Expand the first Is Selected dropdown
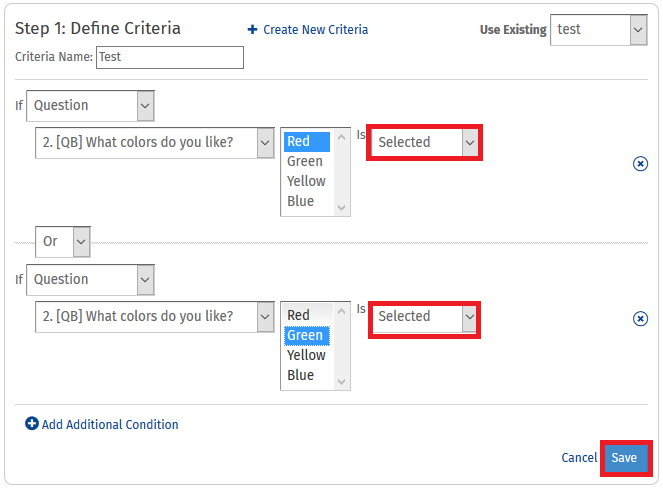The image size is (663, 495). 425,142
